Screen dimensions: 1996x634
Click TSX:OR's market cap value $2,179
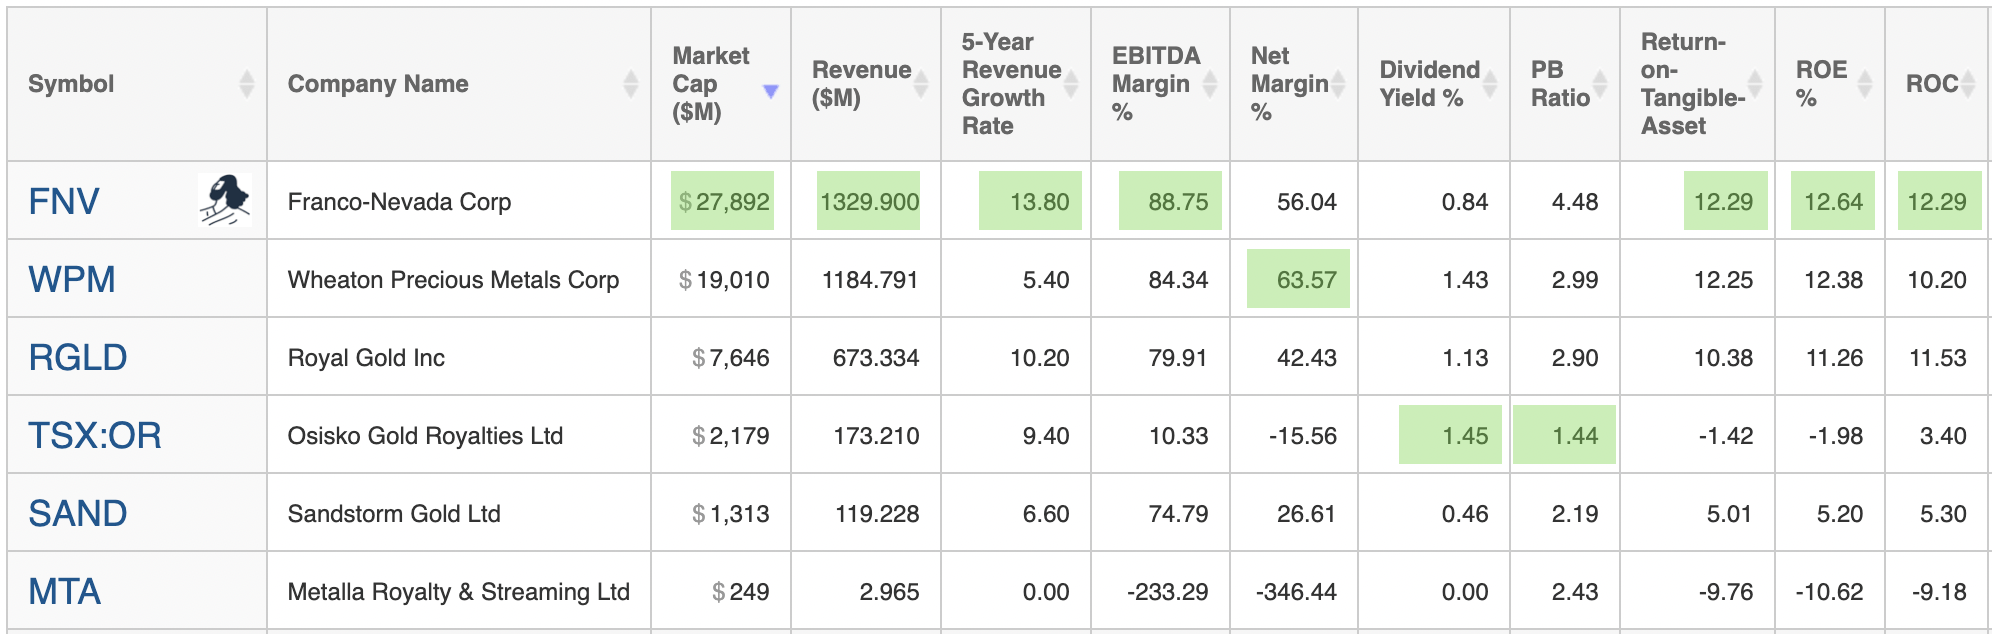[x=731, y=436]
